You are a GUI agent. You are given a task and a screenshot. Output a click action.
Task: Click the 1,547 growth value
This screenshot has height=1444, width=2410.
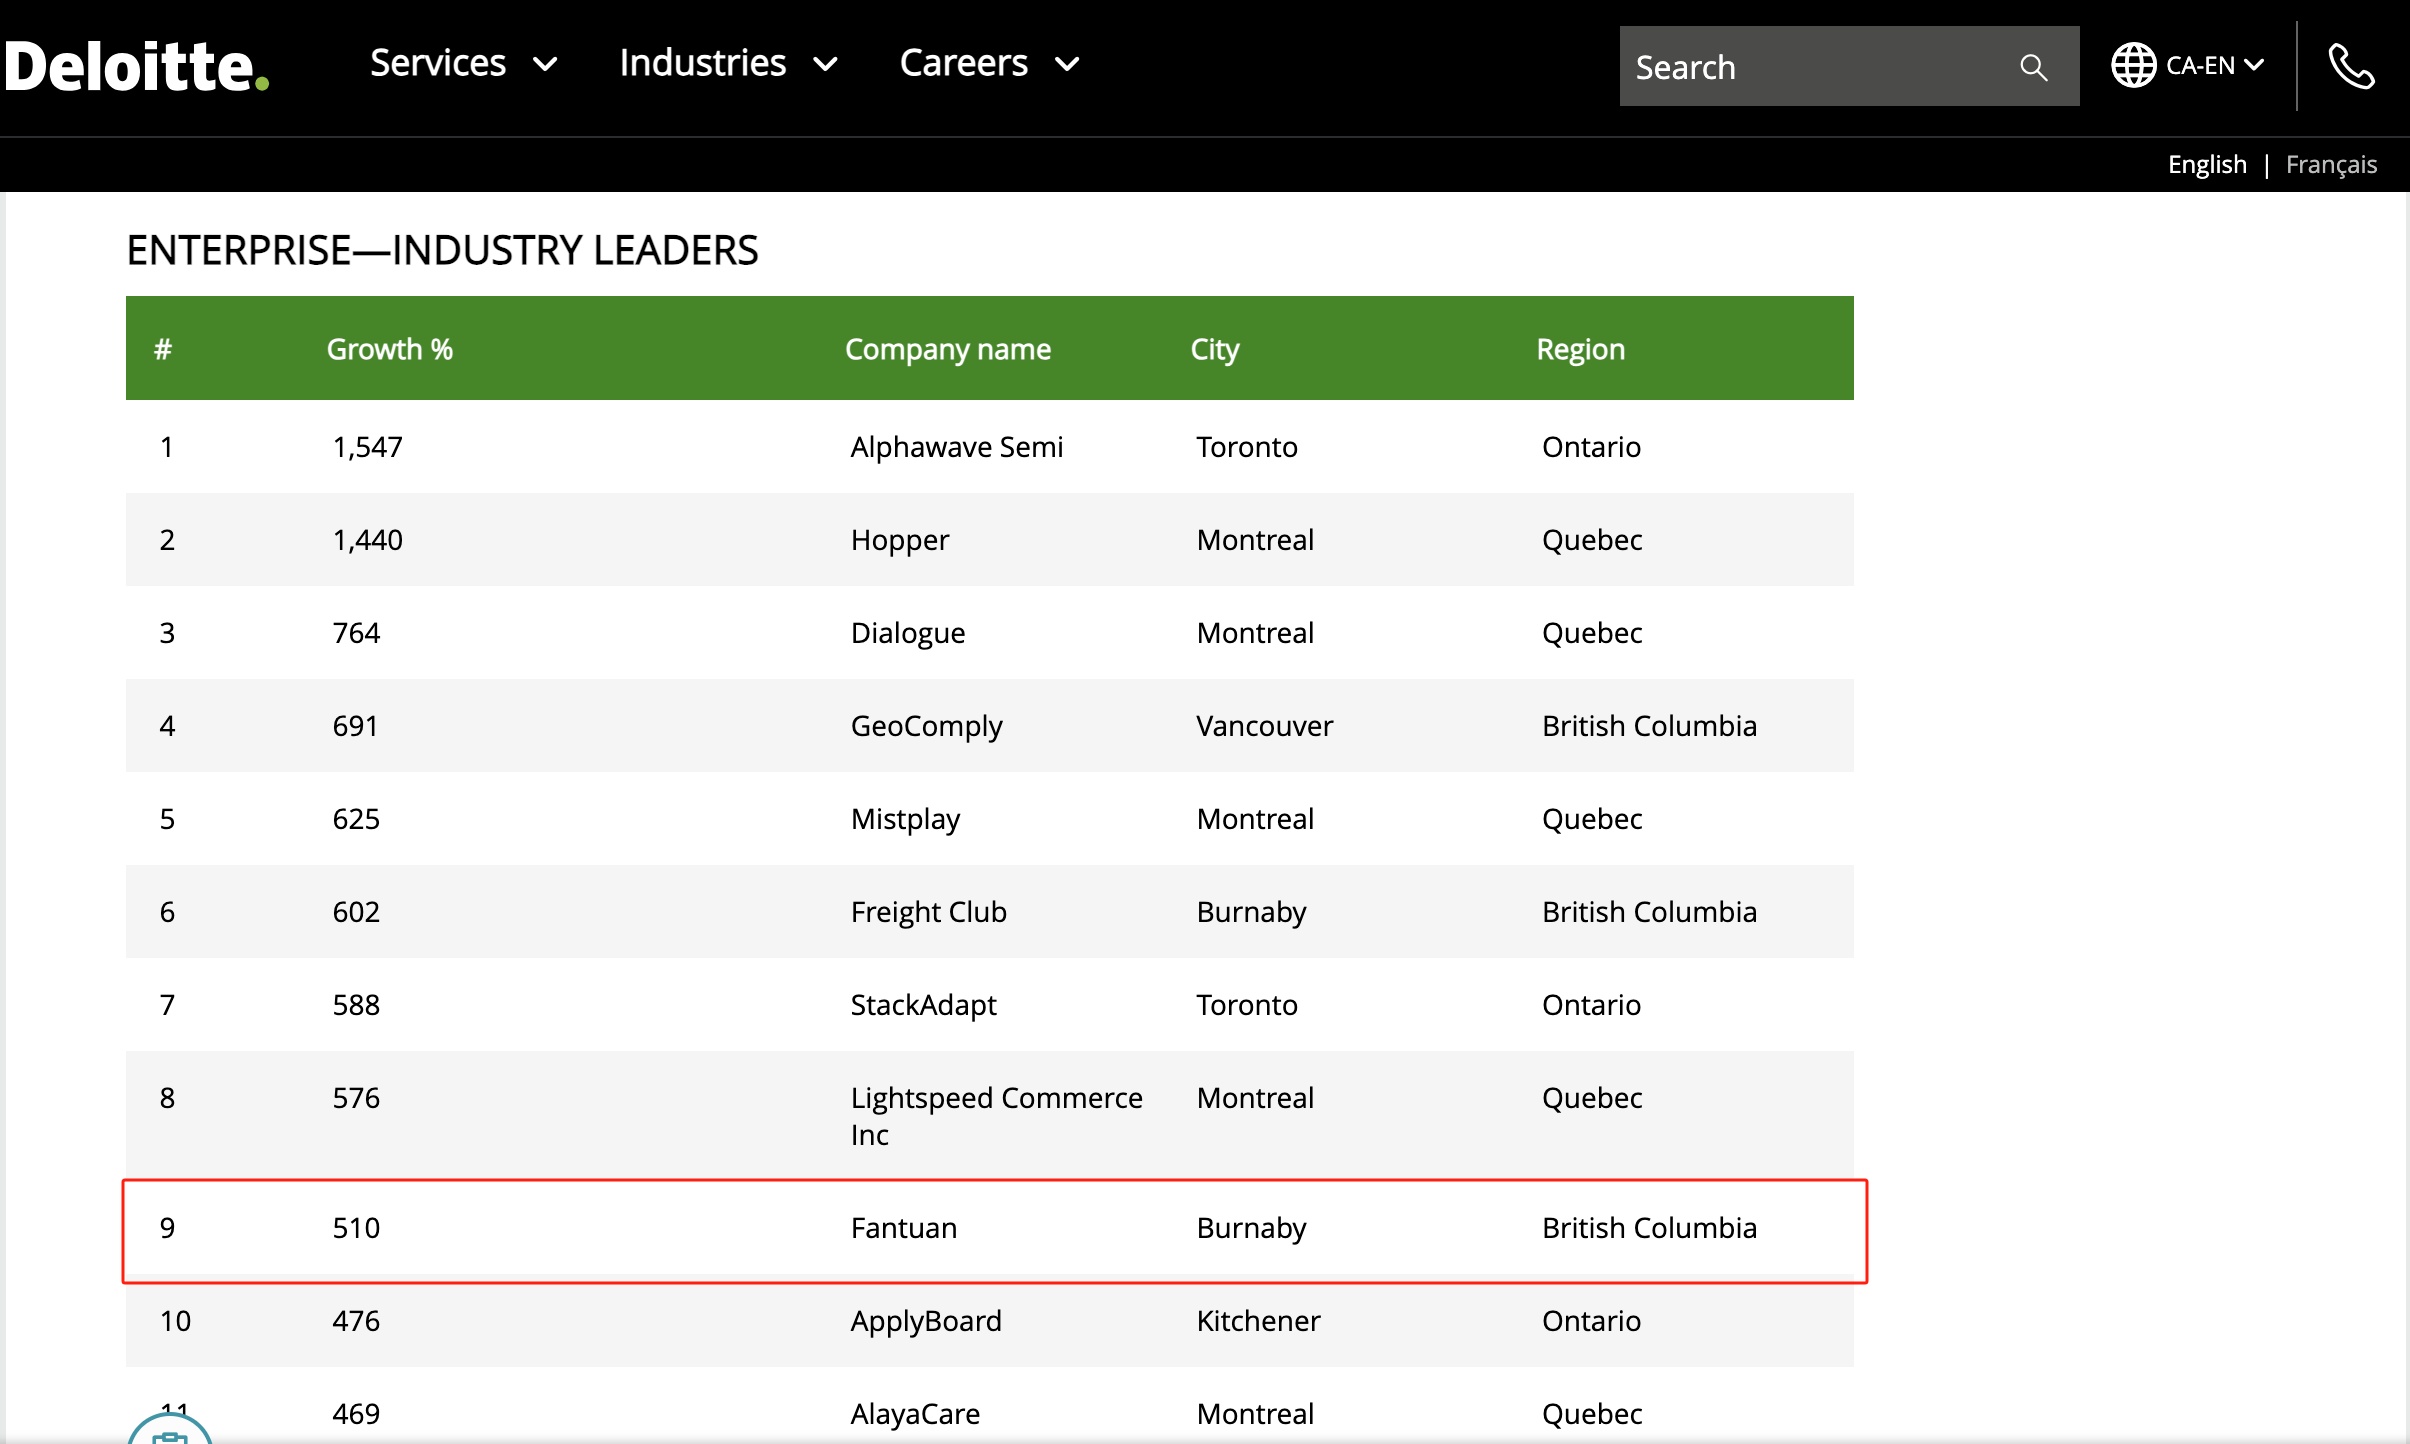[368, 447]
